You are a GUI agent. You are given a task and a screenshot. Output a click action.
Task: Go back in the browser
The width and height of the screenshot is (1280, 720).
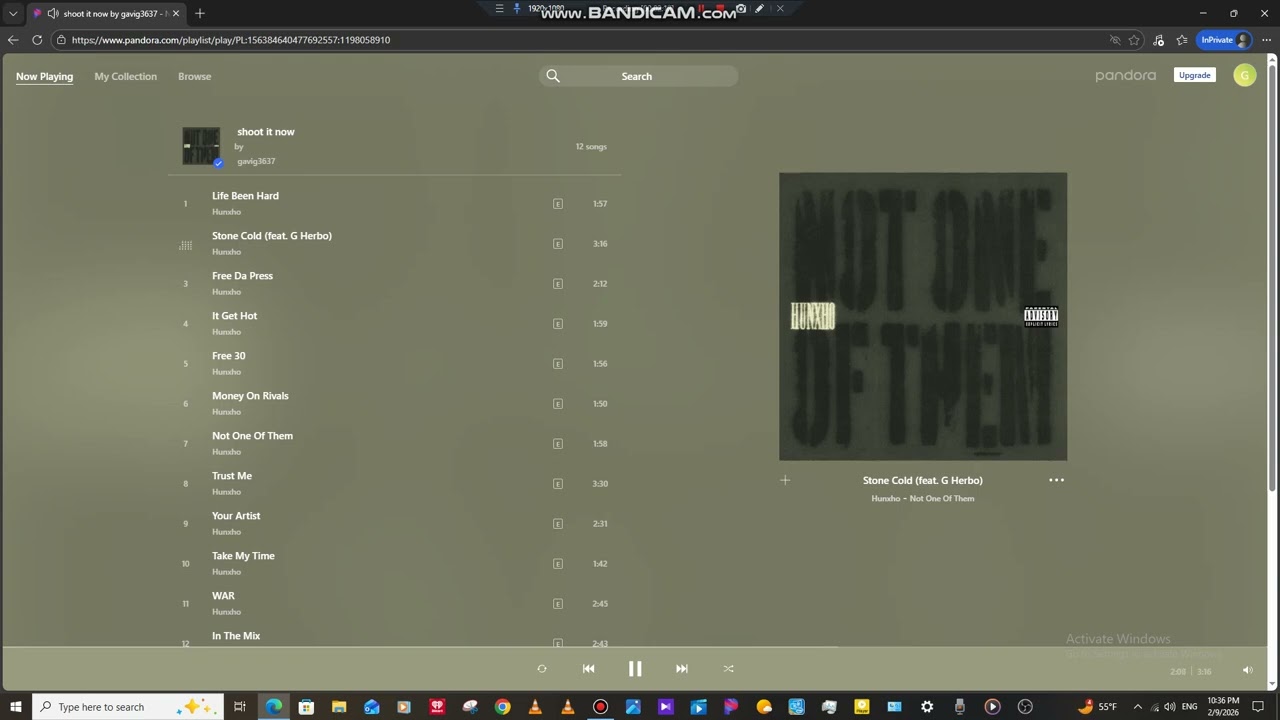(x=13, y=40)
